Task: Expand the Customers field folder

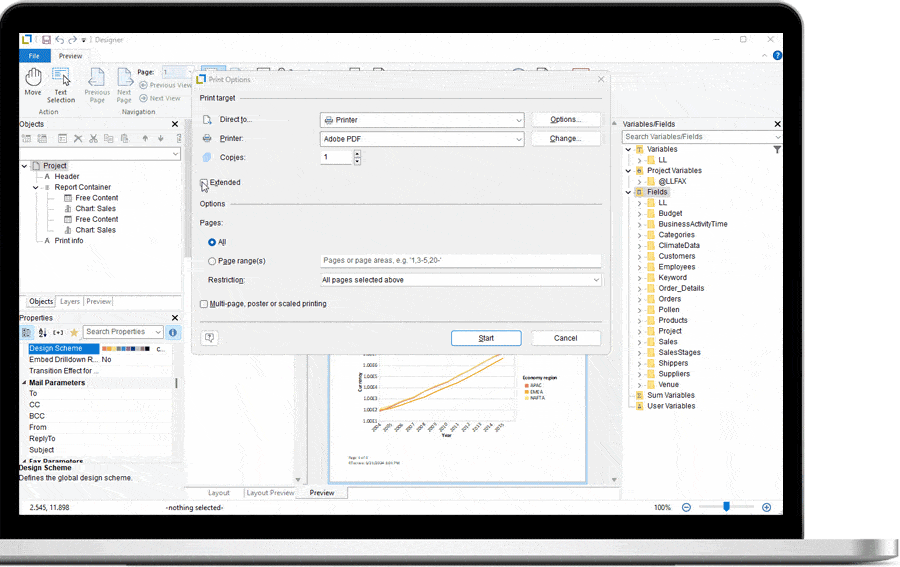Action: tap(639, 257)
